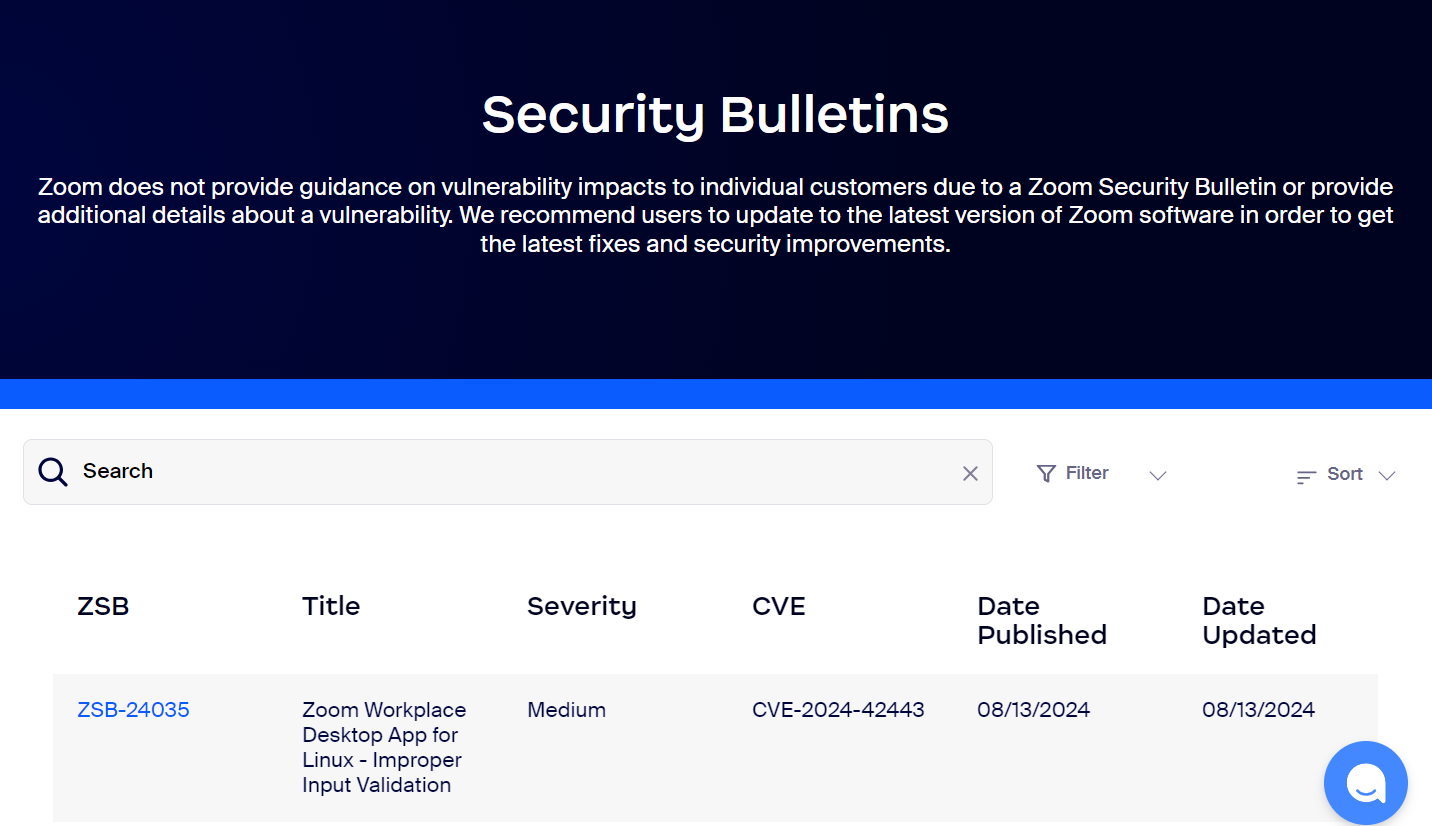The image size is (1432, 826).
Task: Open bulletin ZSB-24035
Action: (133, 710)
